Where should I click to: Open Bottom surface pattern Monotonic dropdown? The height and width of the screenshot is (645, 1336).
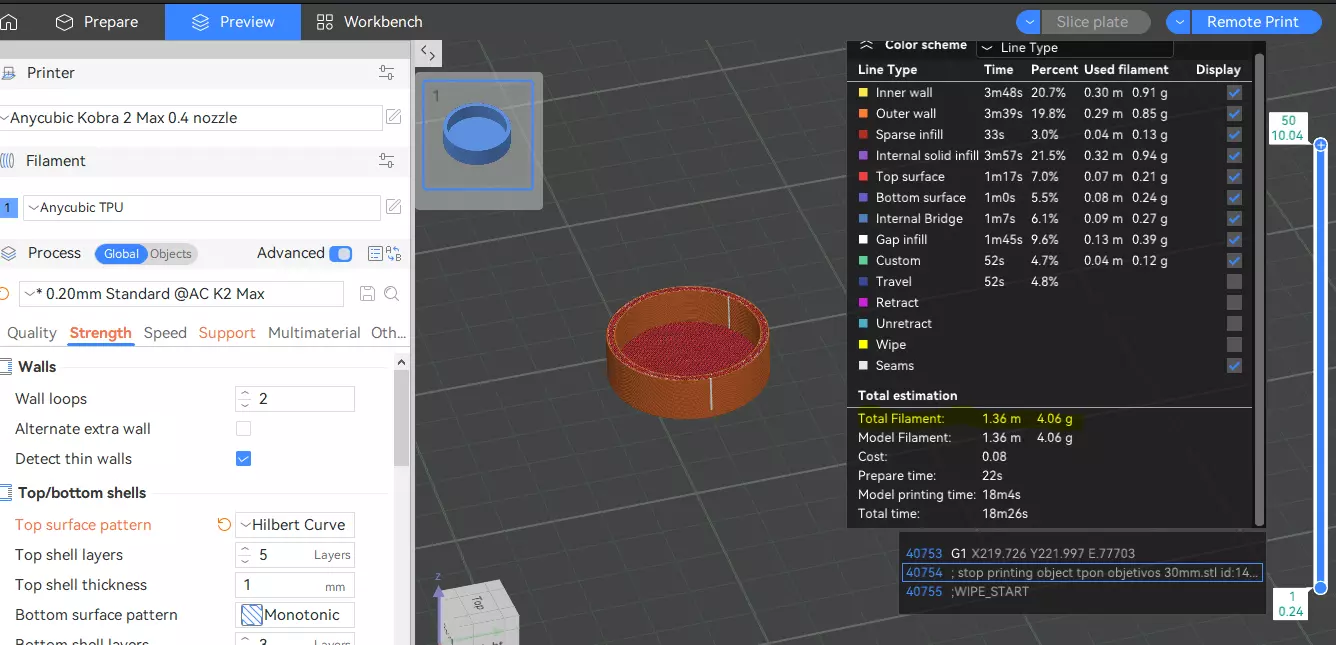coord(295,615)
